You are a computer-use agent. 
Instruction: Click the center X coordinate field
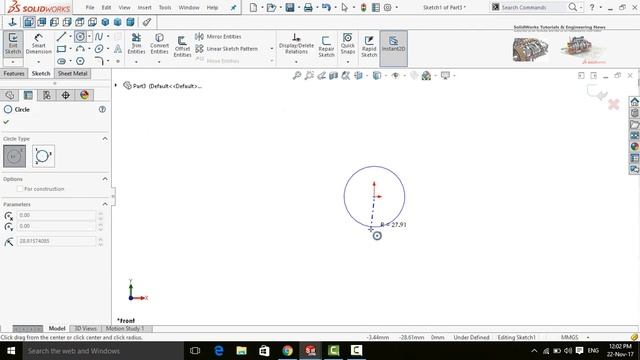tap(57, 215)
